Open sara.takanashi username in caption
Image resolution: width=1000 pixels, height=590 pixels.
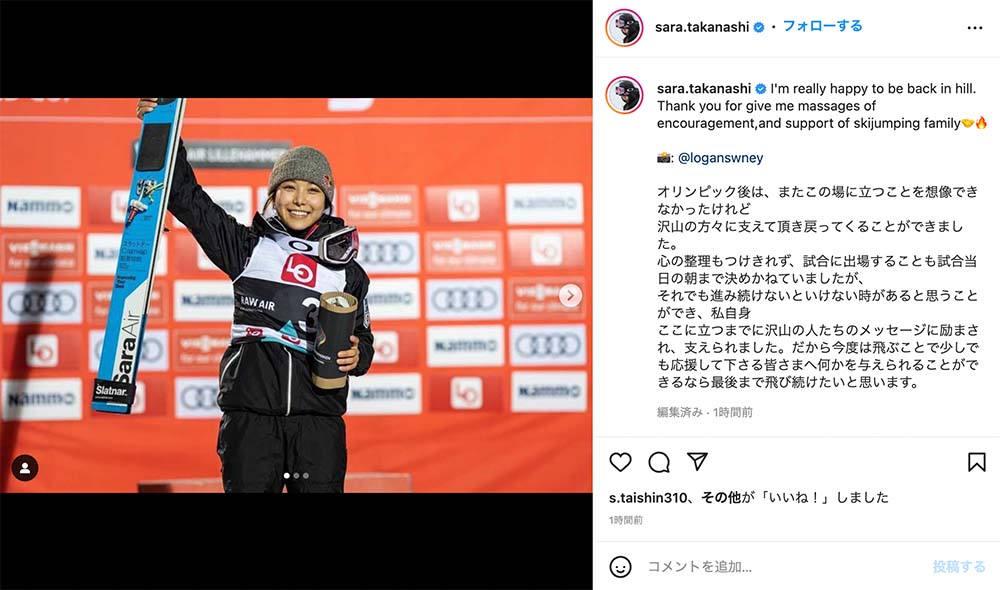coord(704,89)
